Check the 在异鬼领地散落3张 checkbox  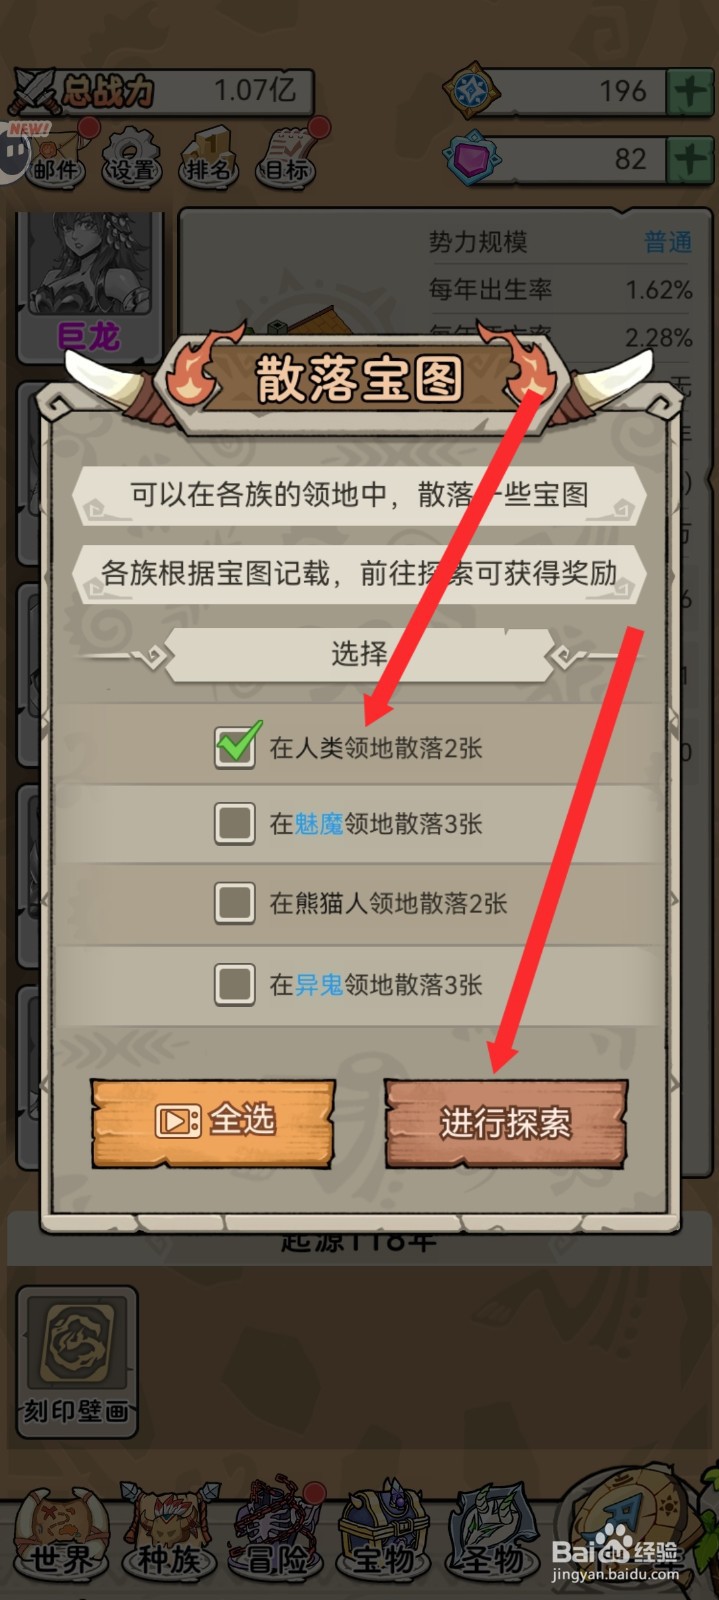pos(235,984)
